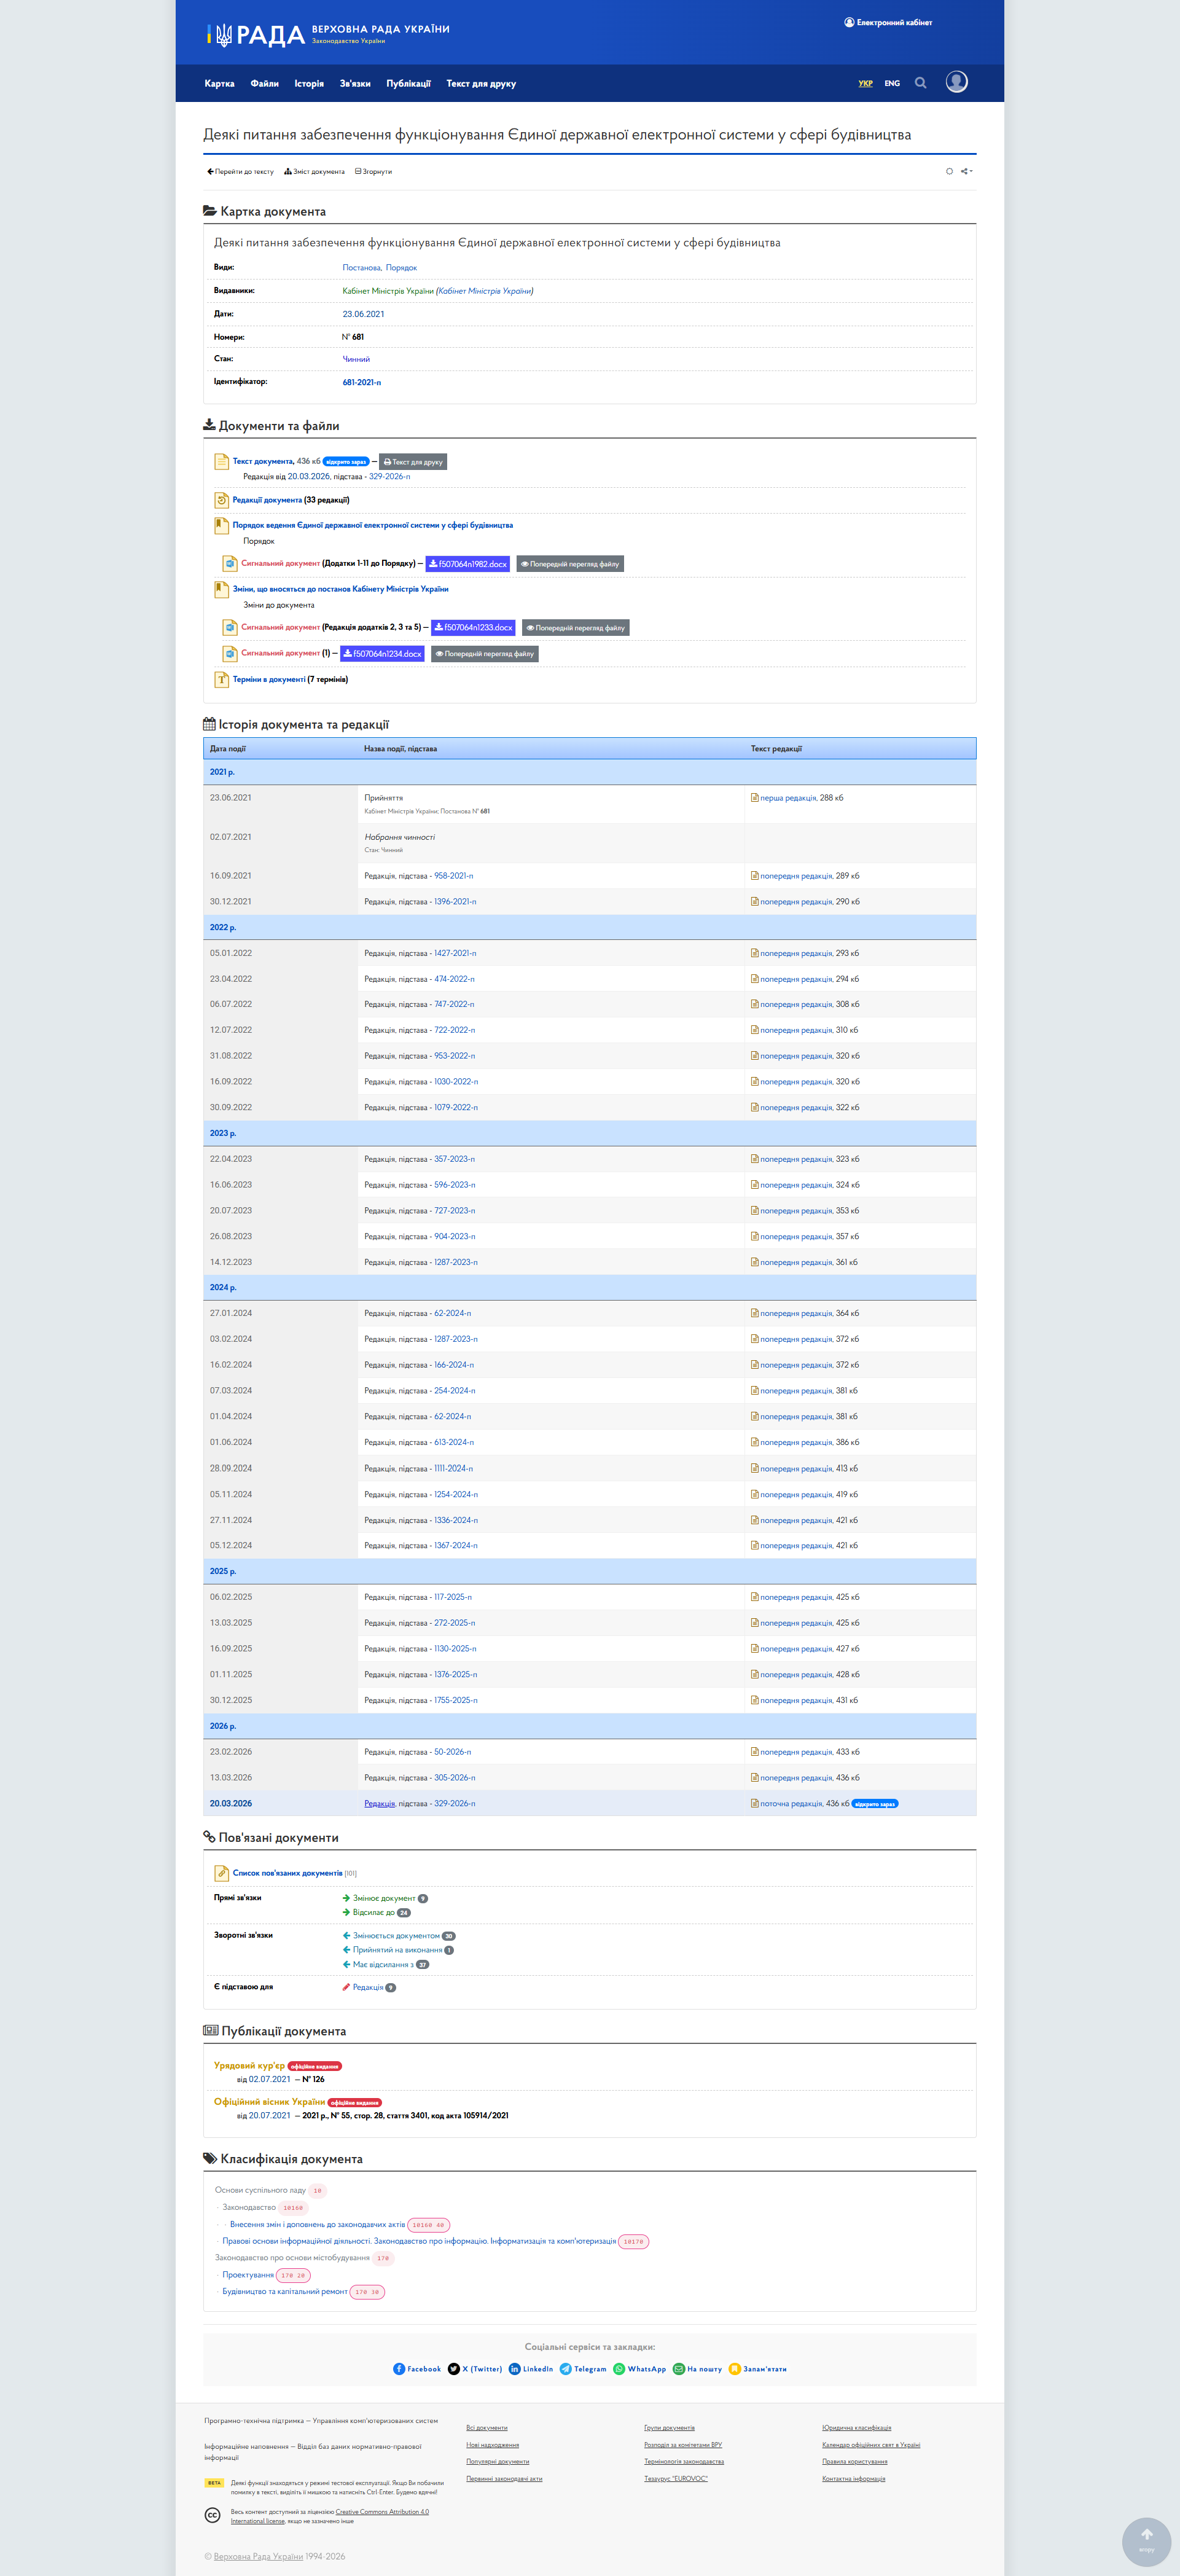Download file f507064n1234.docx
1180x2576 pixels.
point(382,654)
